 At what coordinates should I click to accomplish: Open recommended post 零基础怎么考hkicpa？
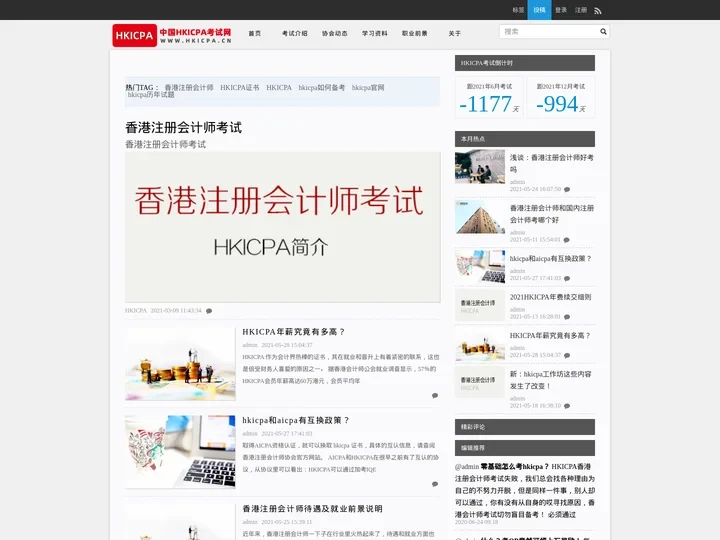(x=515, y=467)
